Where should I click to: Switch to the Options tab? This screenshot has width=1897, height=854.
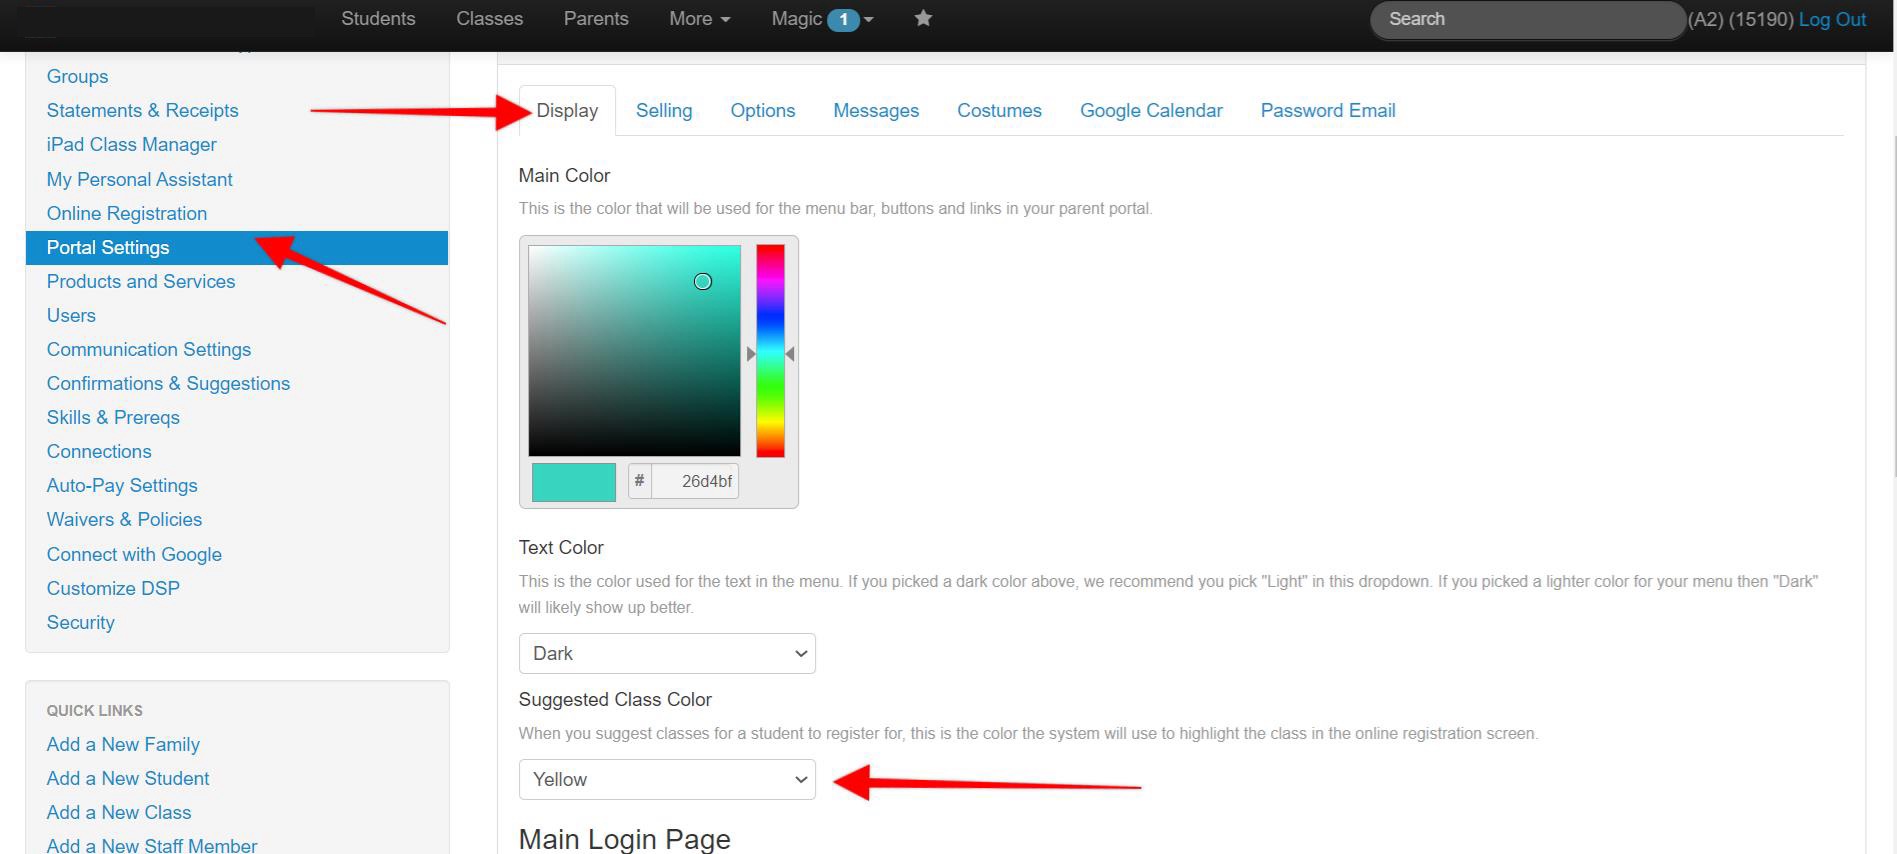763,111
